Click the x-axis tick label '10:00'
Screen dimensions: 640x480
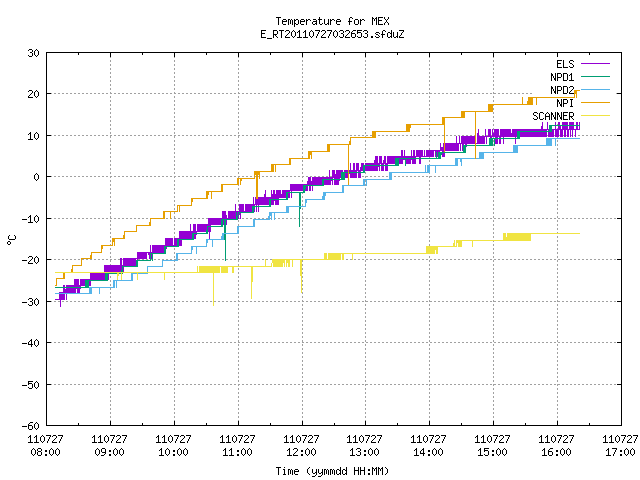[173, 452]
